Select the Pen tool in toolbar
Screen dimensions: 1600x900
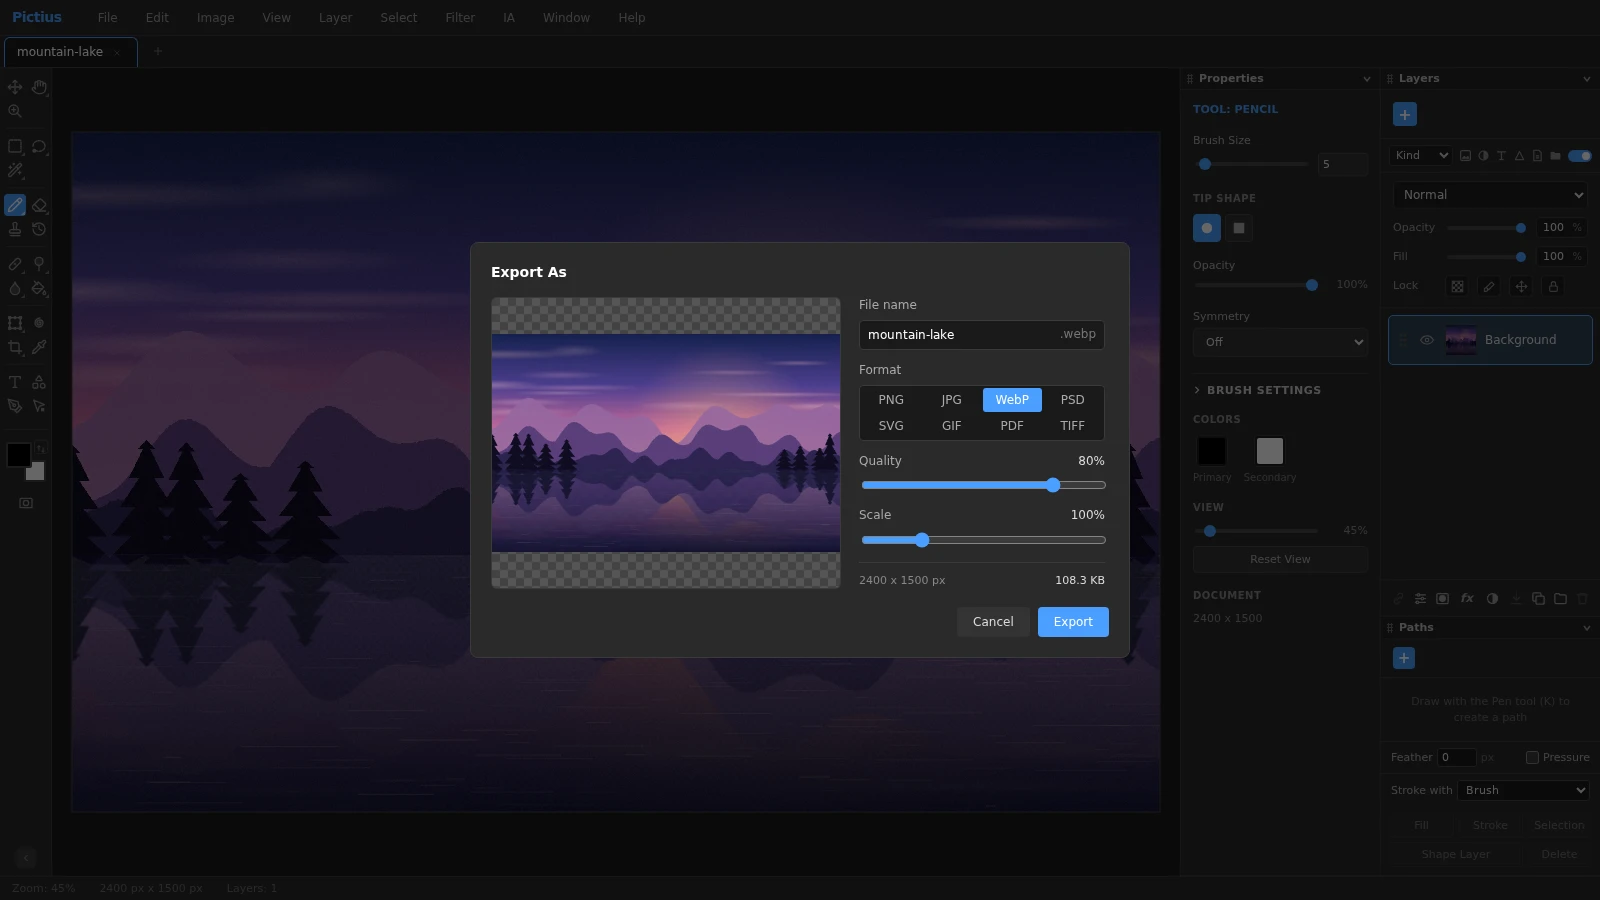[15, 406]
